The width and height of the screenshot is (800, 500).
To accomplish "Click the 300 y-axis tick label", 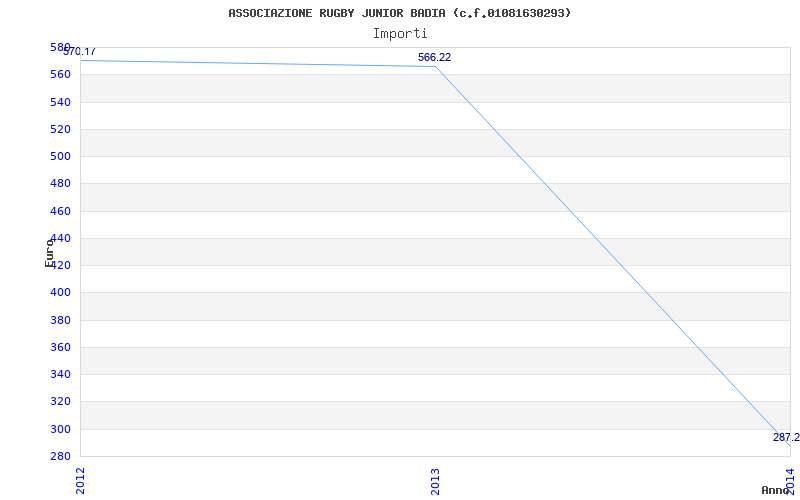I will (x=60, y=429).
